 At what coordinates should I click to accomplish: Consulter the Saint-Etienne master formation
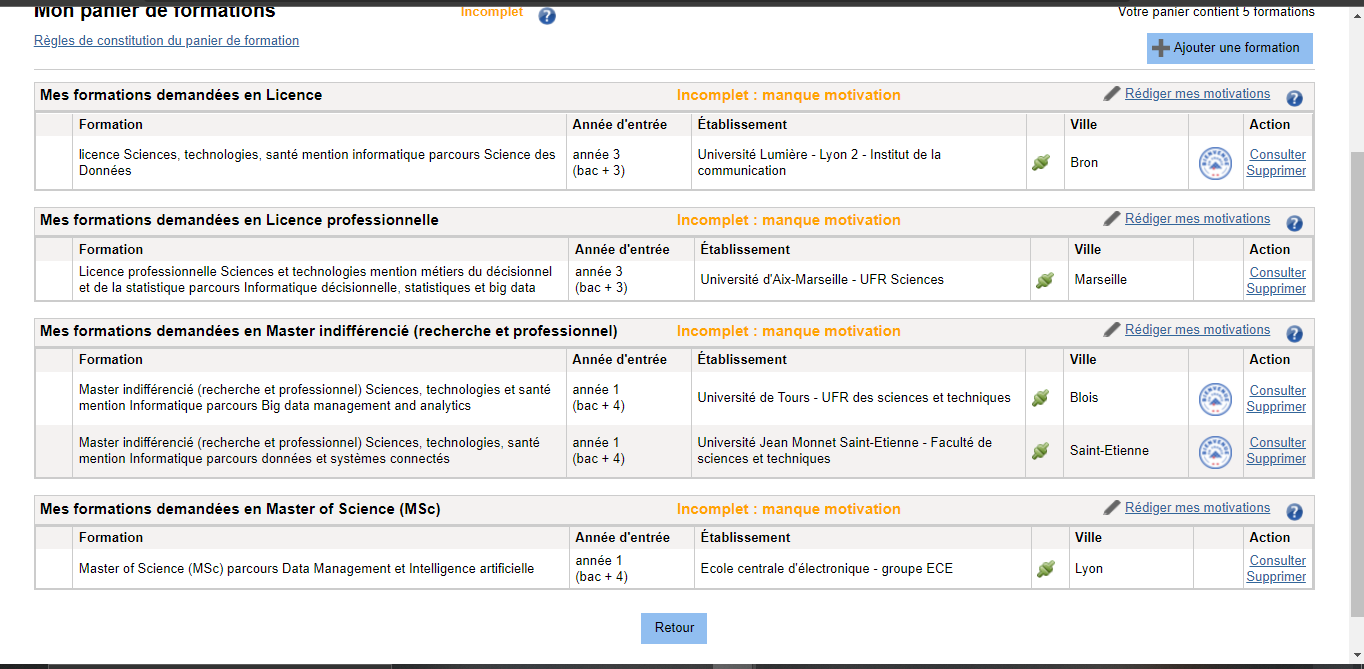[x=1277, y=443]
